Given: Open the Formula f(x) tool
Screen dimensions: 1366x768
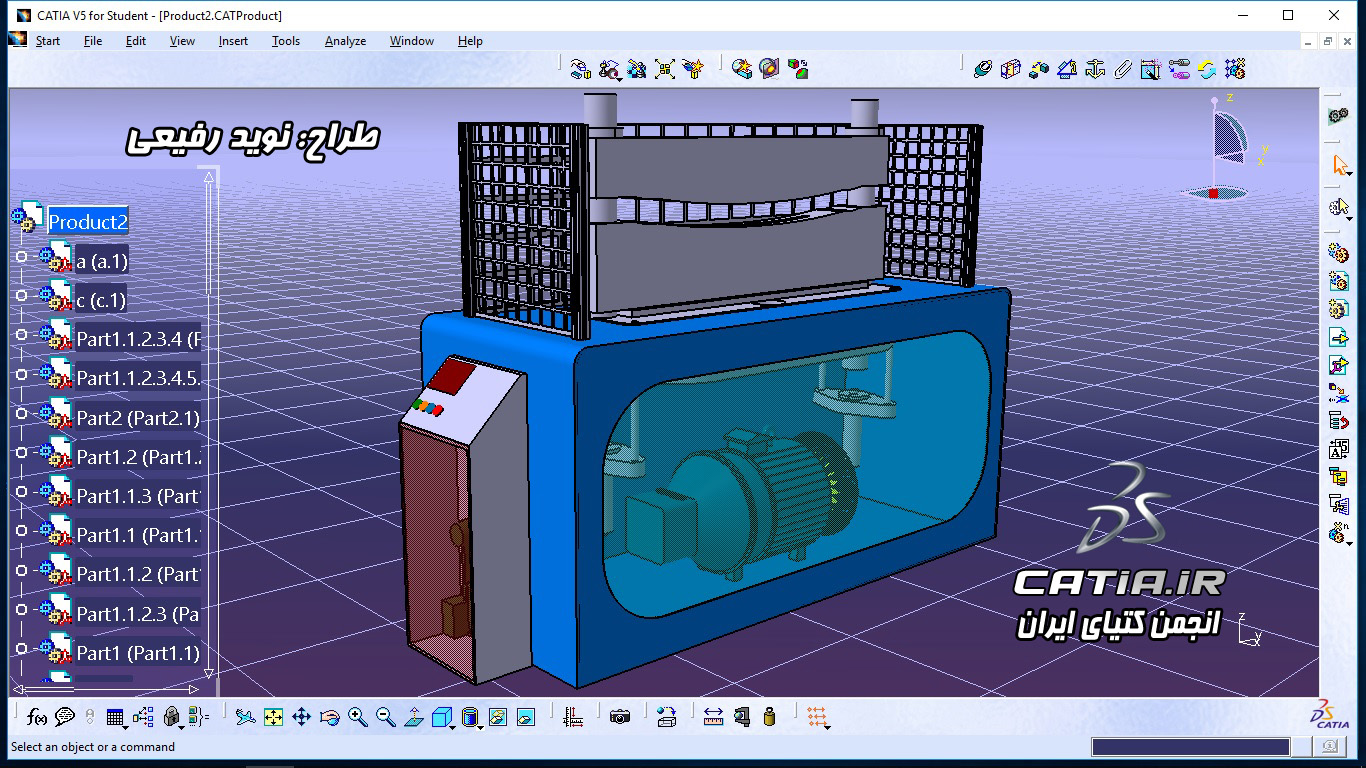Looking at the screenshot, I should coord(37,717).
